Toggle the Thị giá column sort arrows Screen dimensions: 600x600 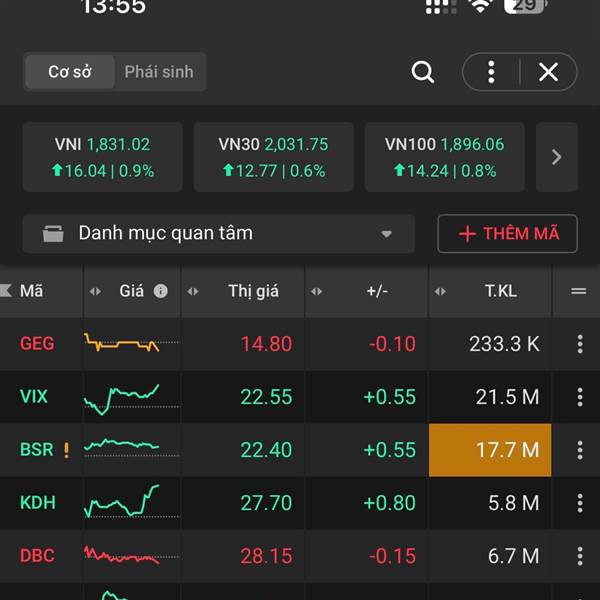pos(194,291)
